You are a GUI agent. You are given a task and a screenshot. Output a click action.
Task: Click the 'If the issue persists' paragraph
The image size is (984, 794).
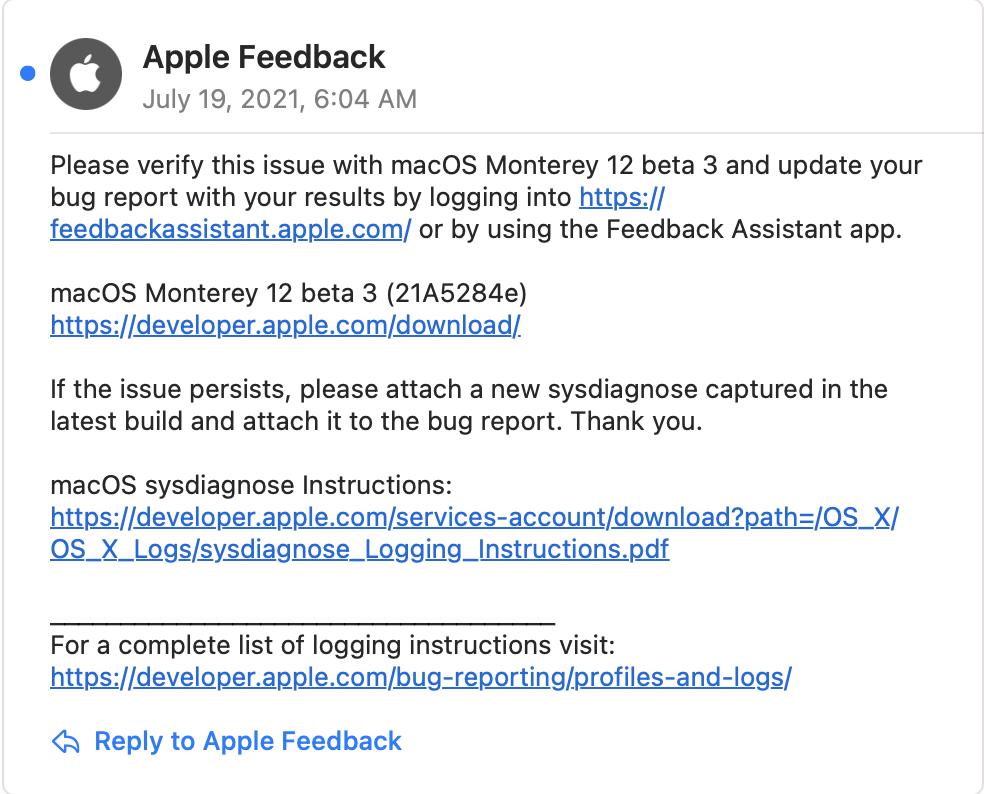point(469,405)
